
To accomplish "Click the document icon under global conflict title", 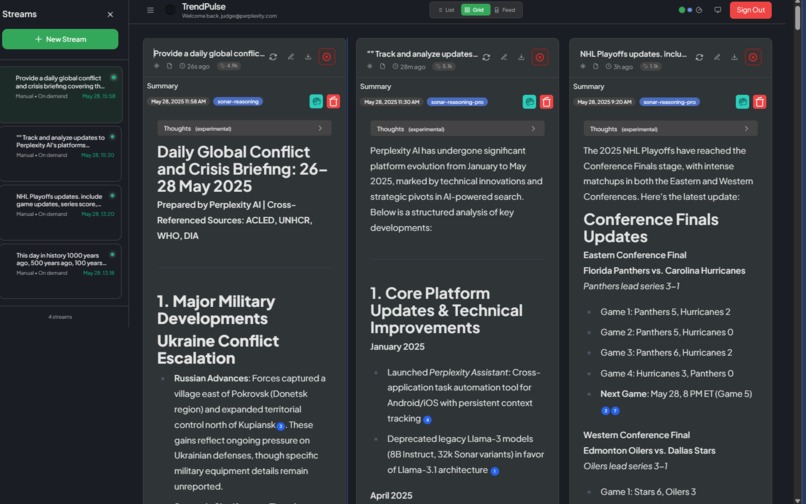I will tap(169, 66).
